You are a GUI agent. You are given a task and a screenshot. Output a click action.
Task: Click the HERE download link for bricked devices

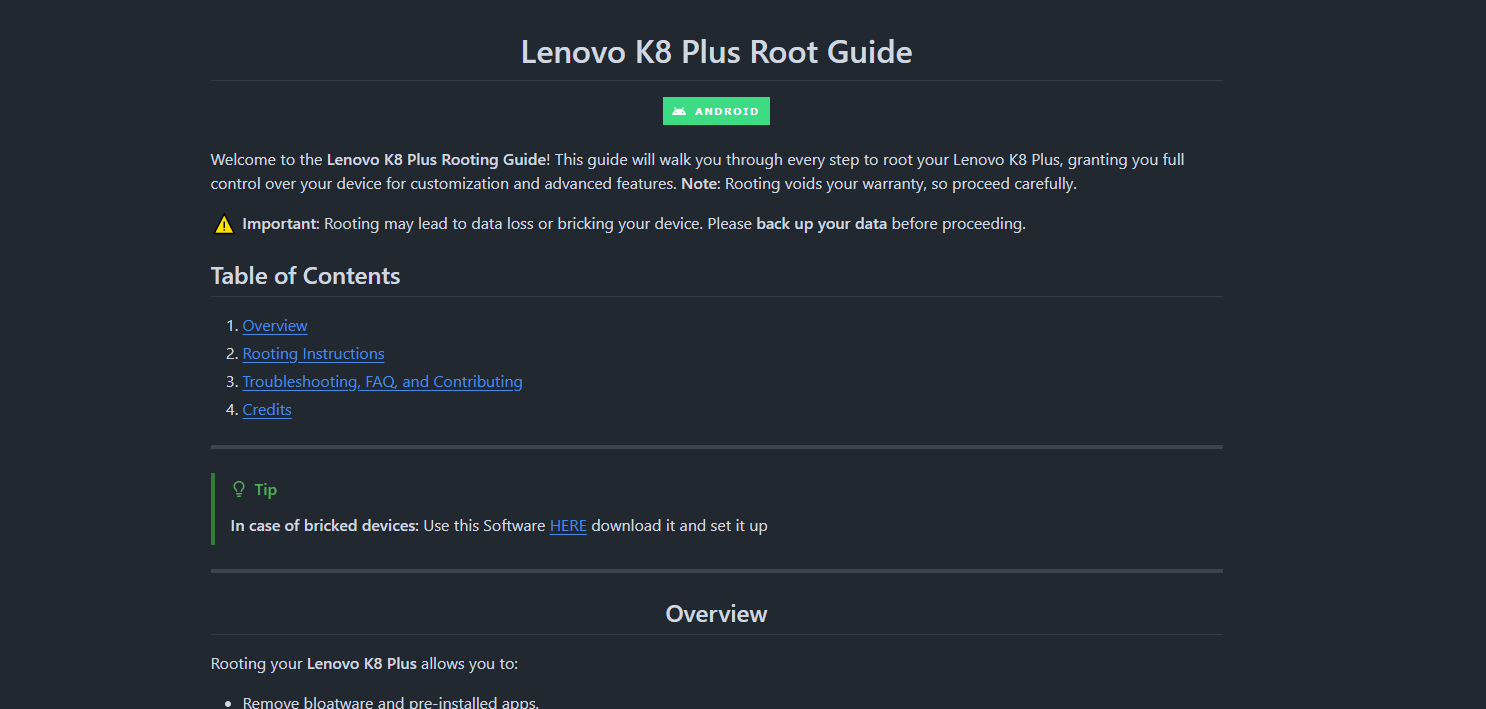tap(567, 525)
